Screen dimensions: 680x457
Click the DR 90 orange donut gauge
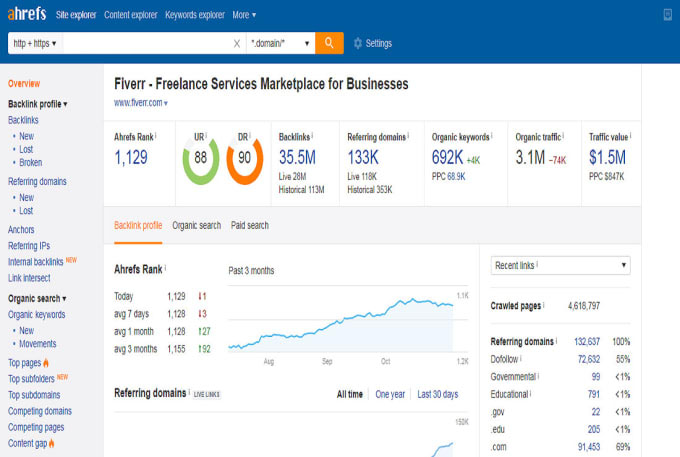(243, 159)
